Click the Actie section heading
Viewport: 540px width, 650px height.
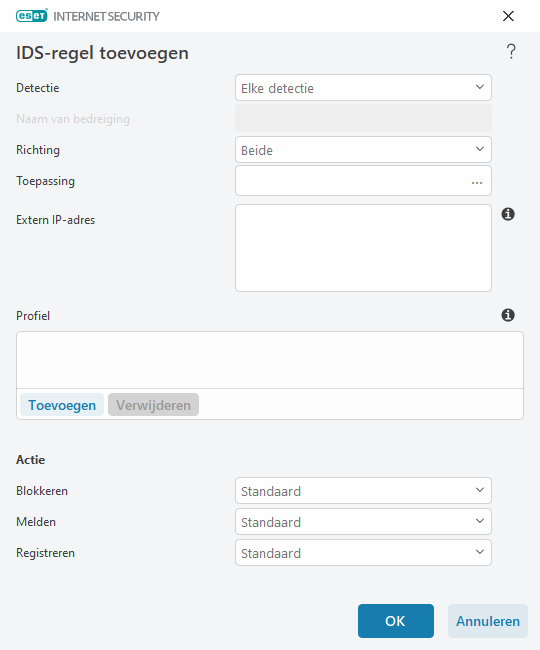(x=31, y=460)
